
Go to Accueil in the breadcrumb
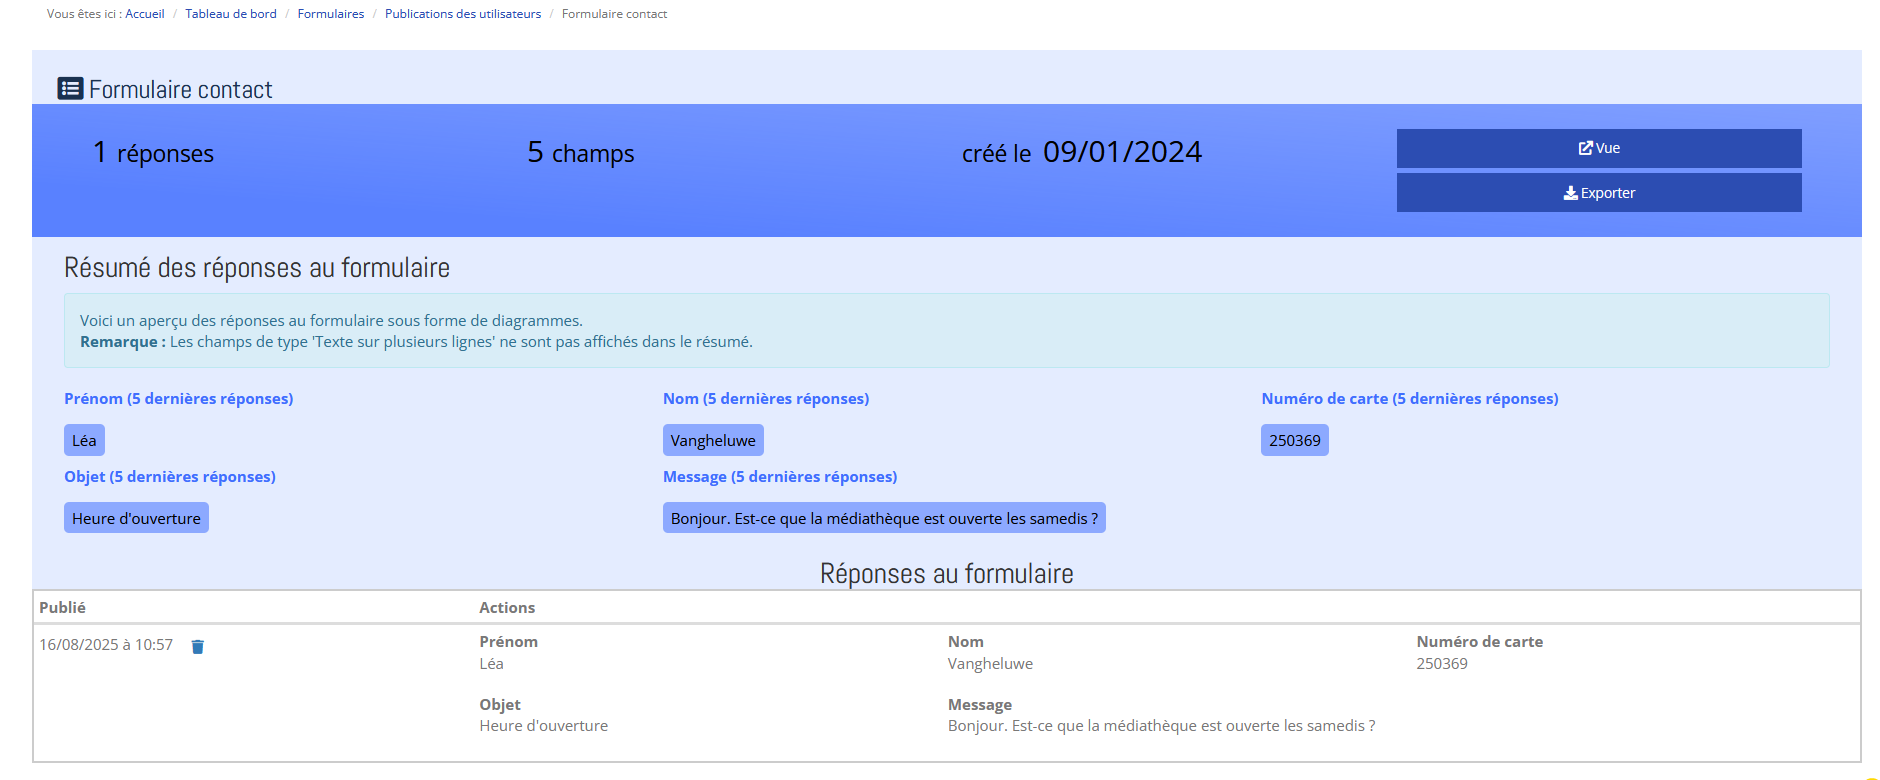pos(144,14)
